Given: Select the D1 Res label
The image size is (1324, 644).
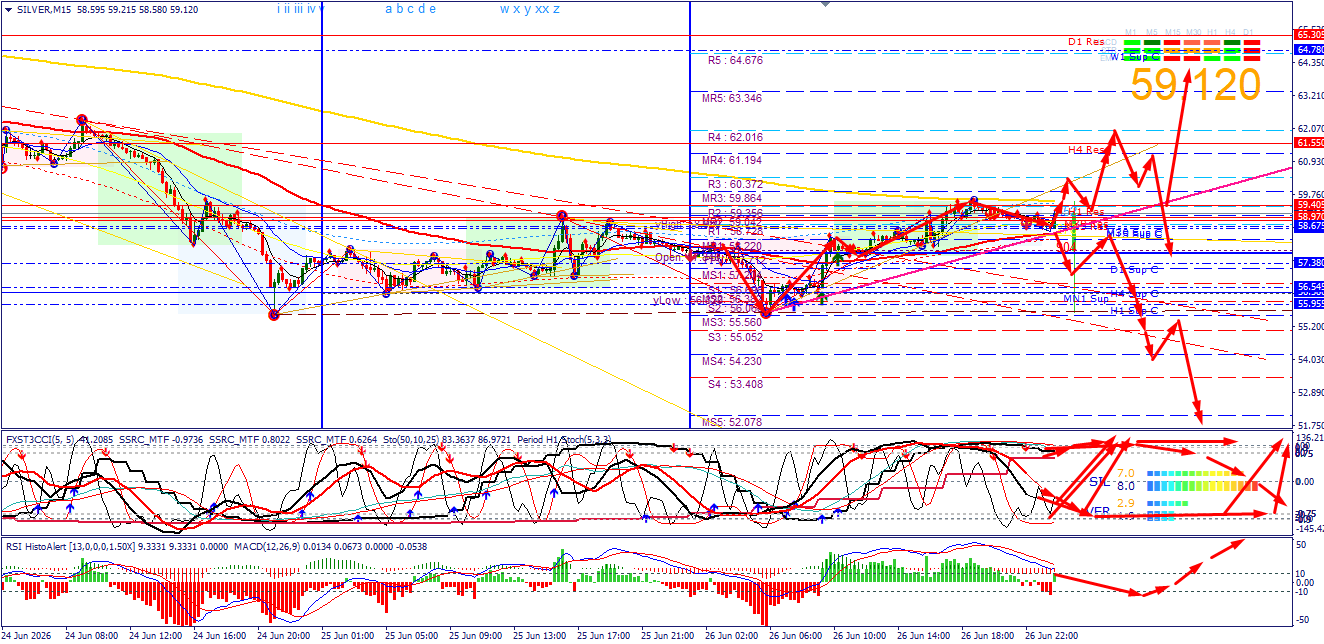Looking at the screenshot, I should (1086, 42).
